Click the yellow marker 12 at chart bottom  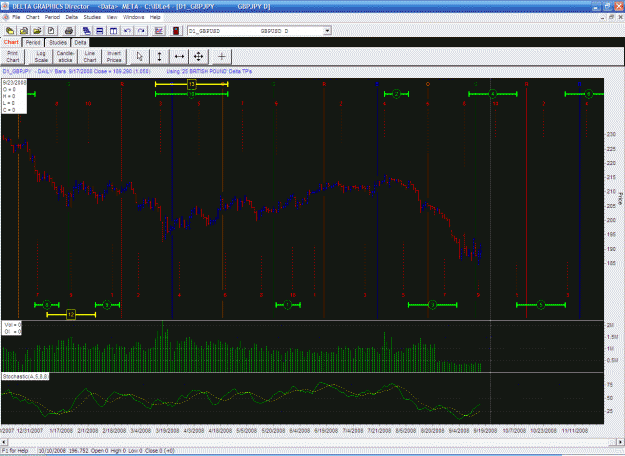coord(71,314)
